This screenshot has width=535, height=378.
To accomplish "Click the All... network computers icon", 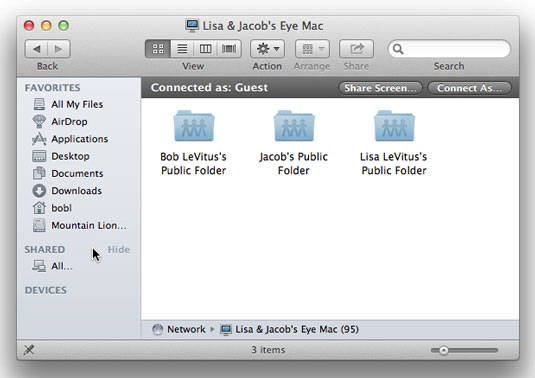I will tap(39, 266).
